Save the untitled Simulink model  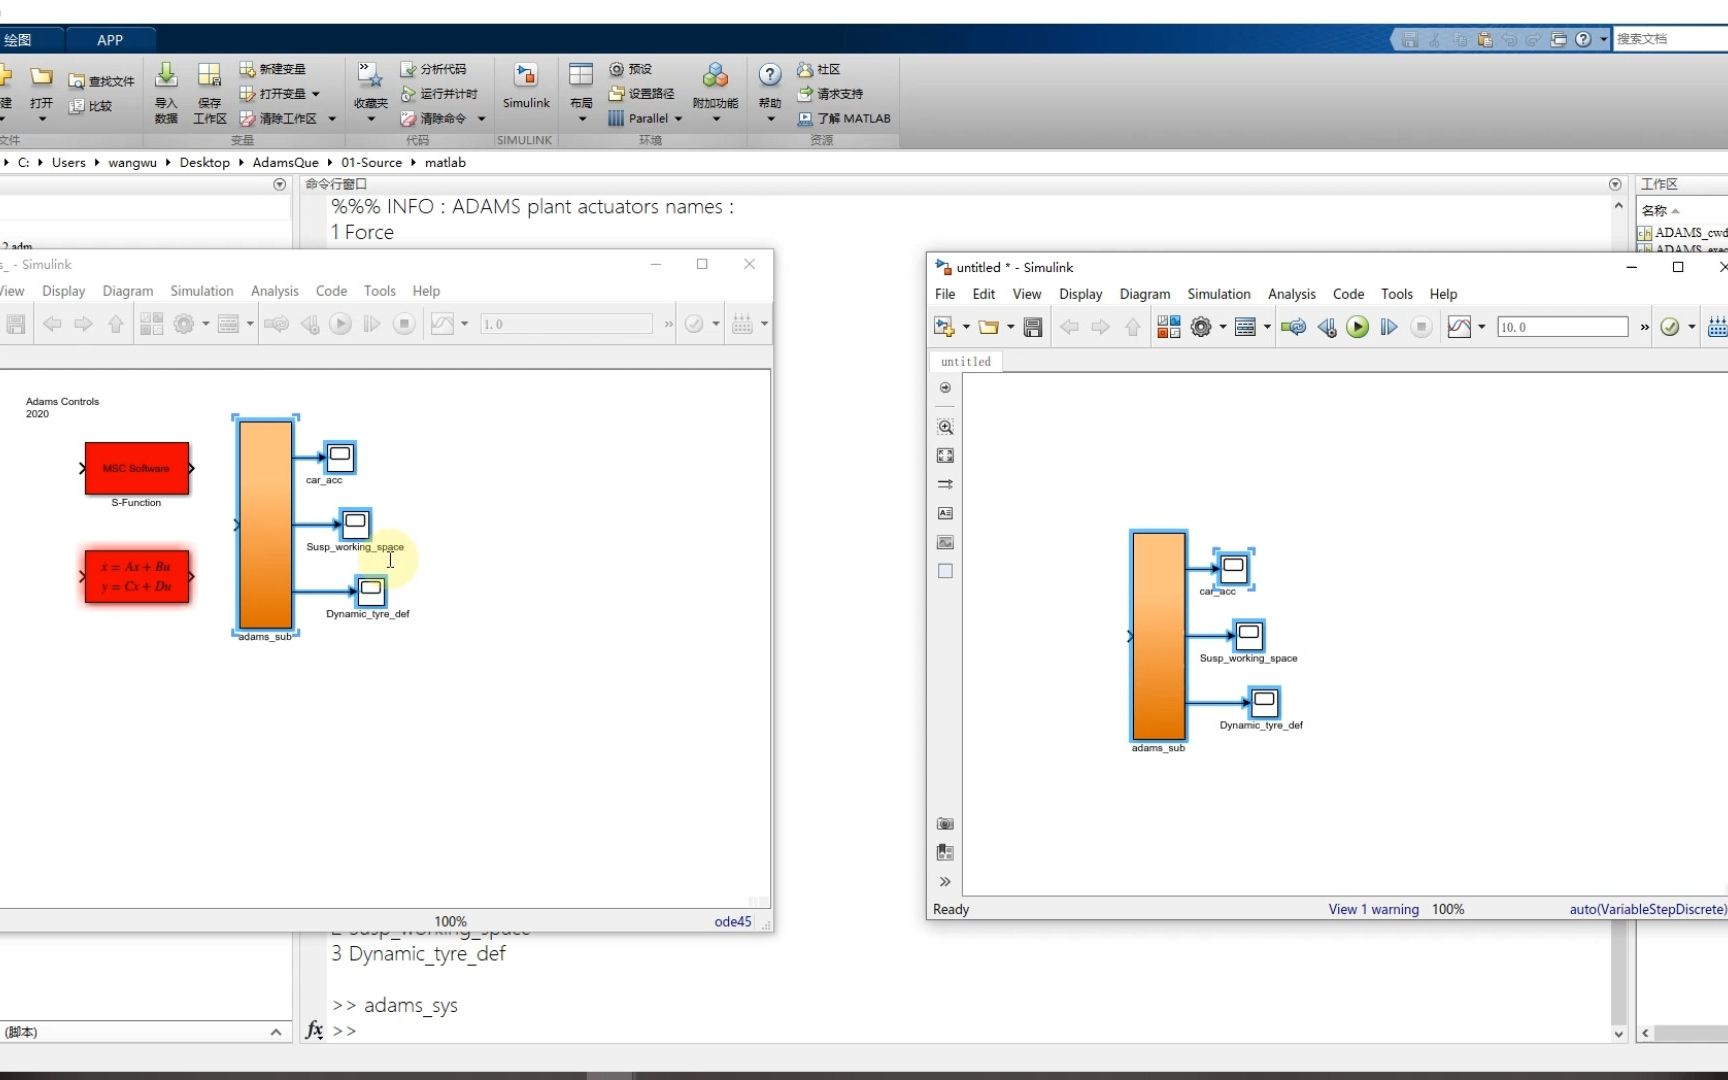point(1033,327)
